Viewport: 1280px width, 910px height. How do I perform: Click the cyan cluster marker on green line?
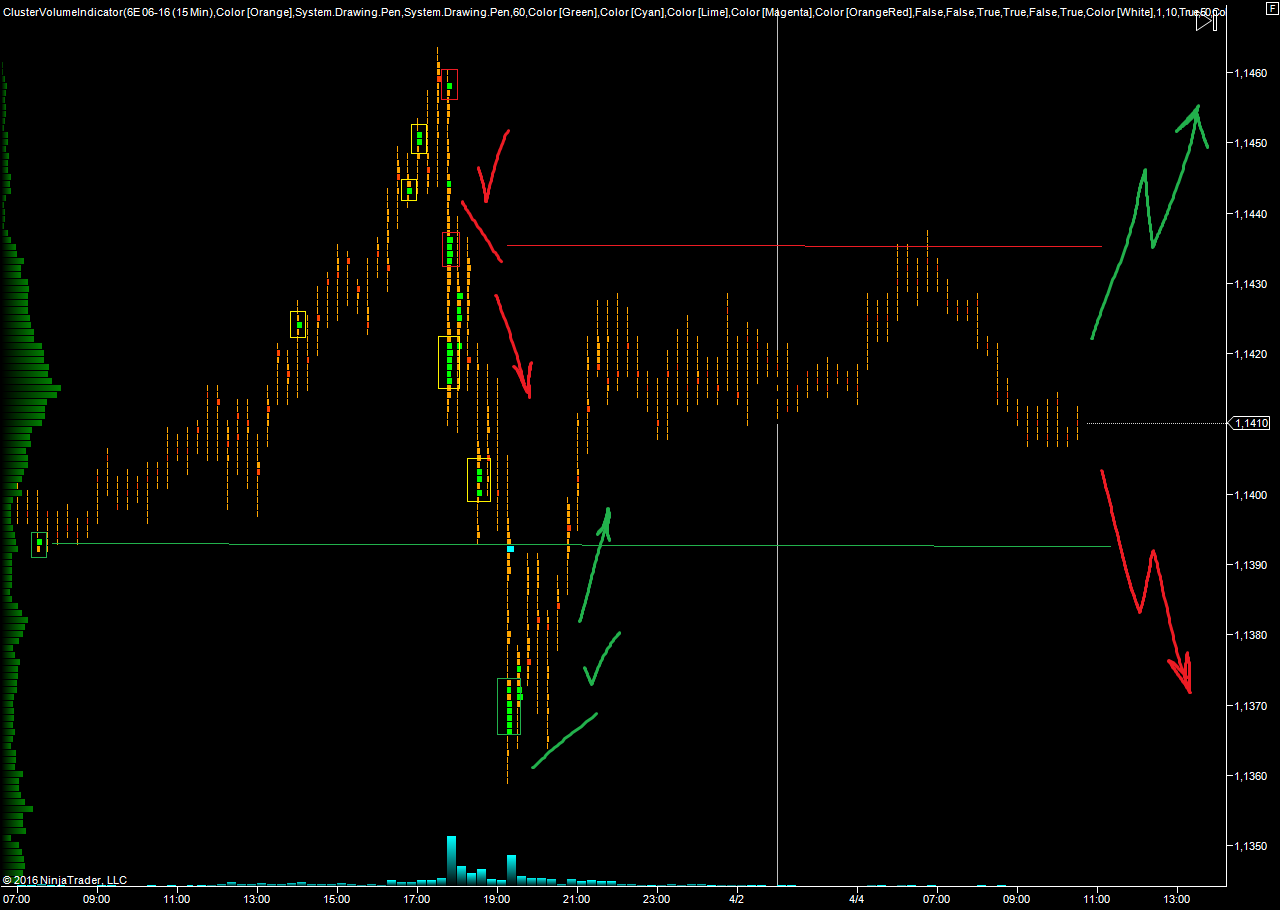(x=510, y=549)
